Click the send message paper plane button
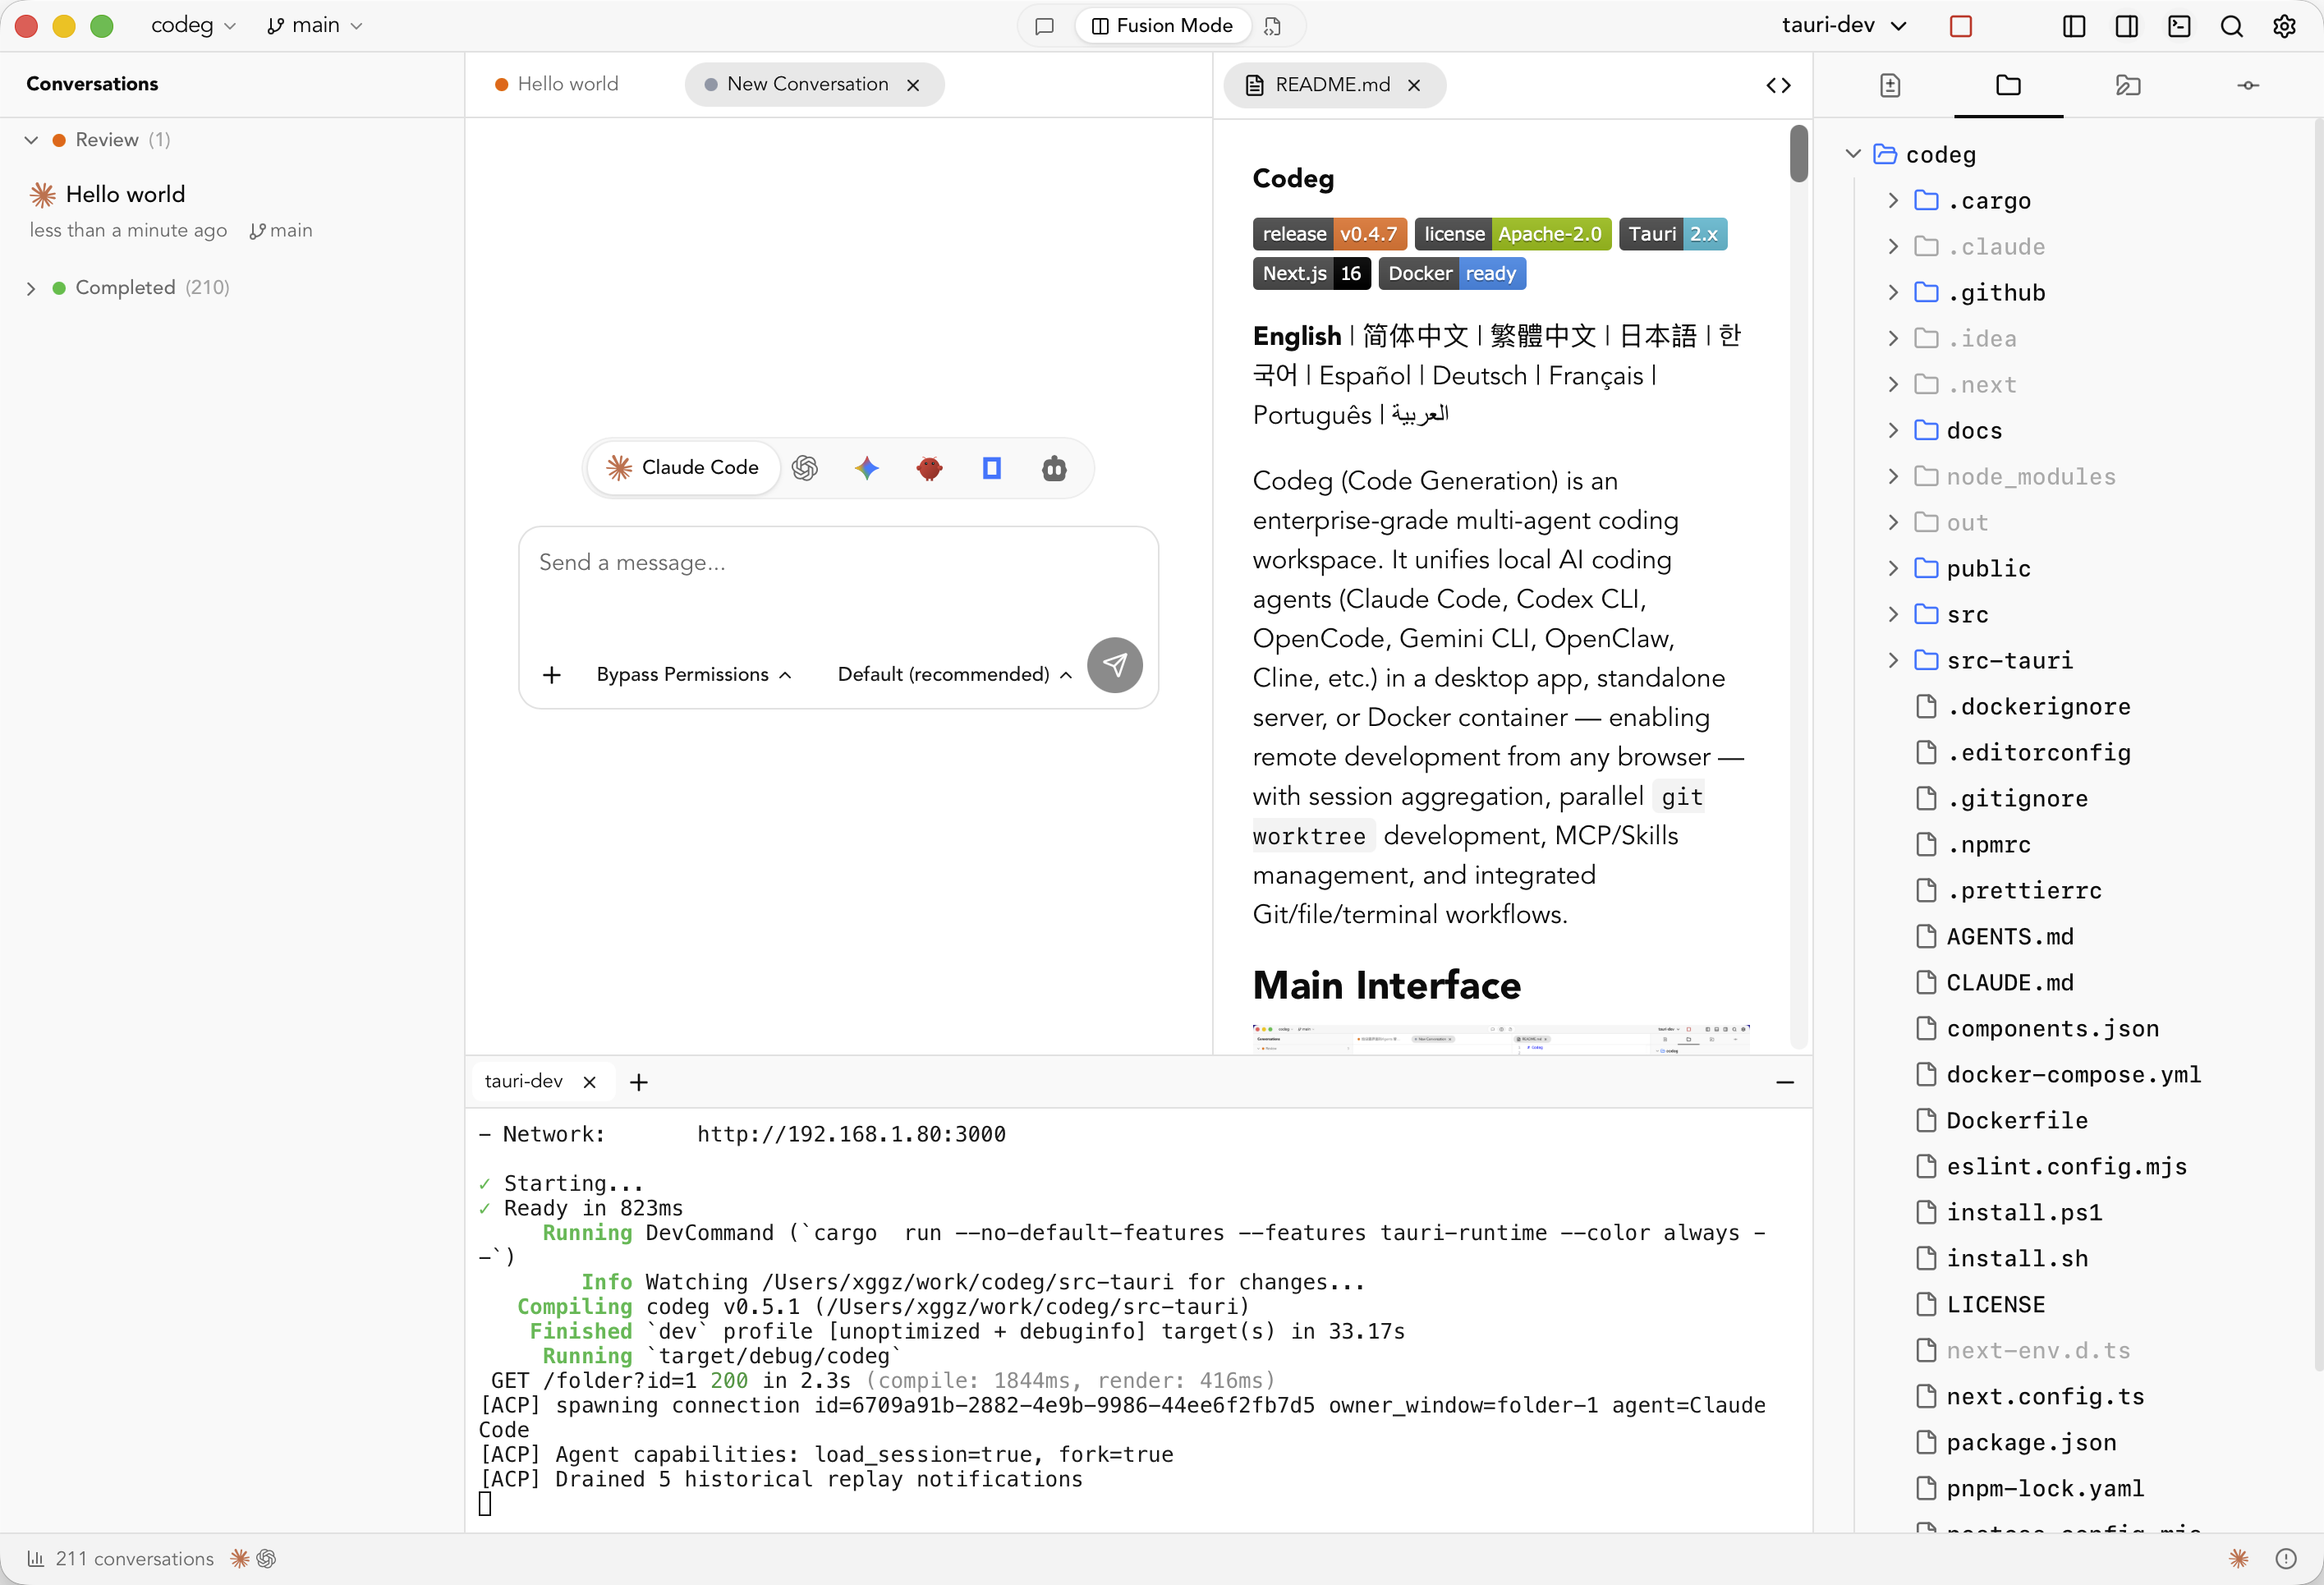Screen dimensions: 2324x1585 (x=1115, y=665)
